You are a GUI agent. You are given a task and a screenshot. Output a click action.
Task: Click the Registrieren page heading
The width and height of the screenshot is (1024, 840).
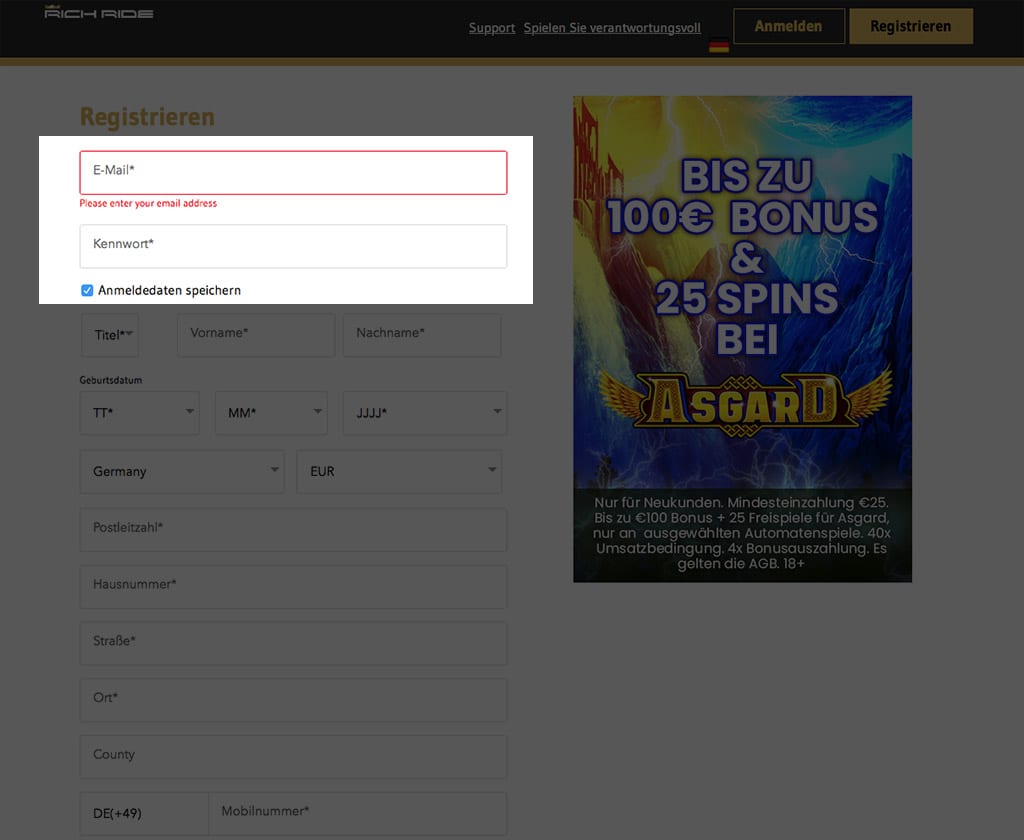[148, 117]
